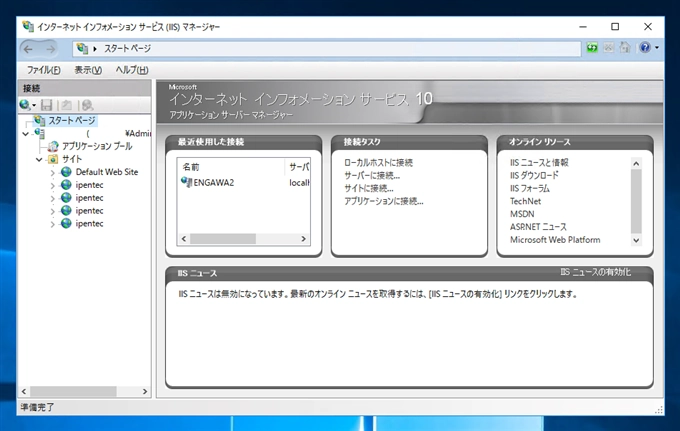The width and height of the screenshot is (680, 431).
Task: Open the TechNet resource link
Action: (525, 201)
